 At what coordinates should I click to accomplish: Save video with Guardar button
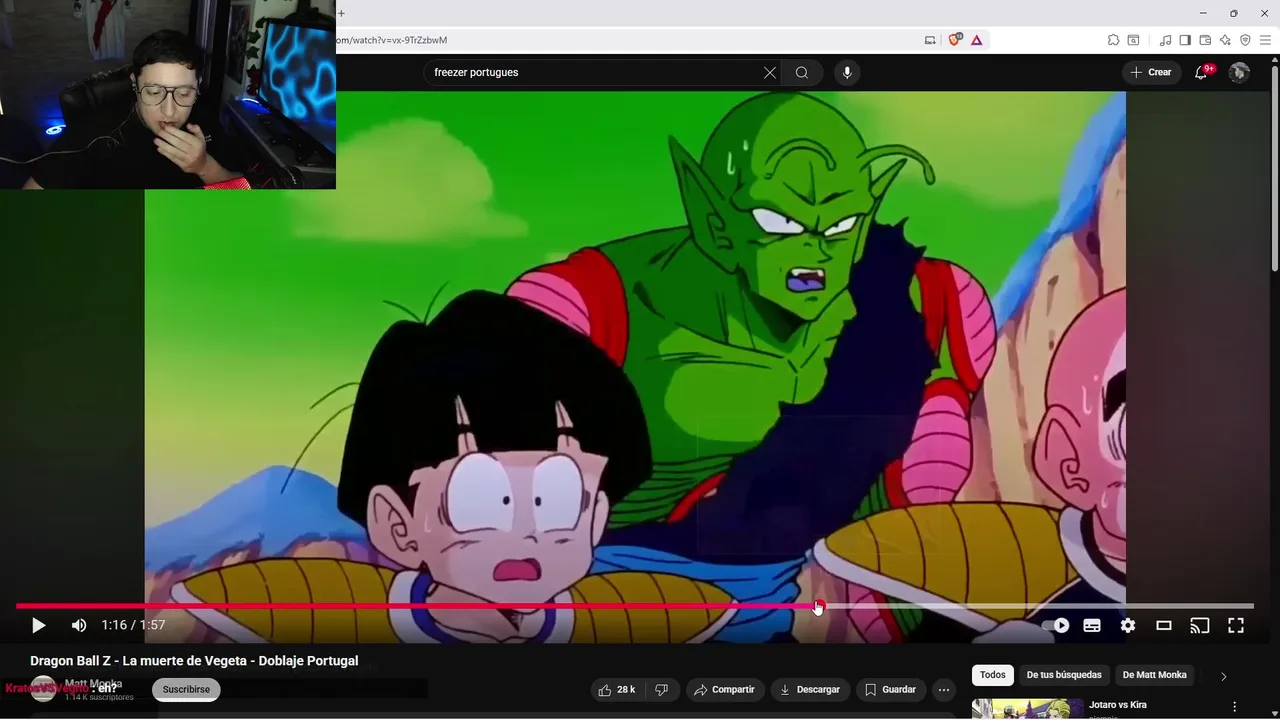(x=890, y=690)
